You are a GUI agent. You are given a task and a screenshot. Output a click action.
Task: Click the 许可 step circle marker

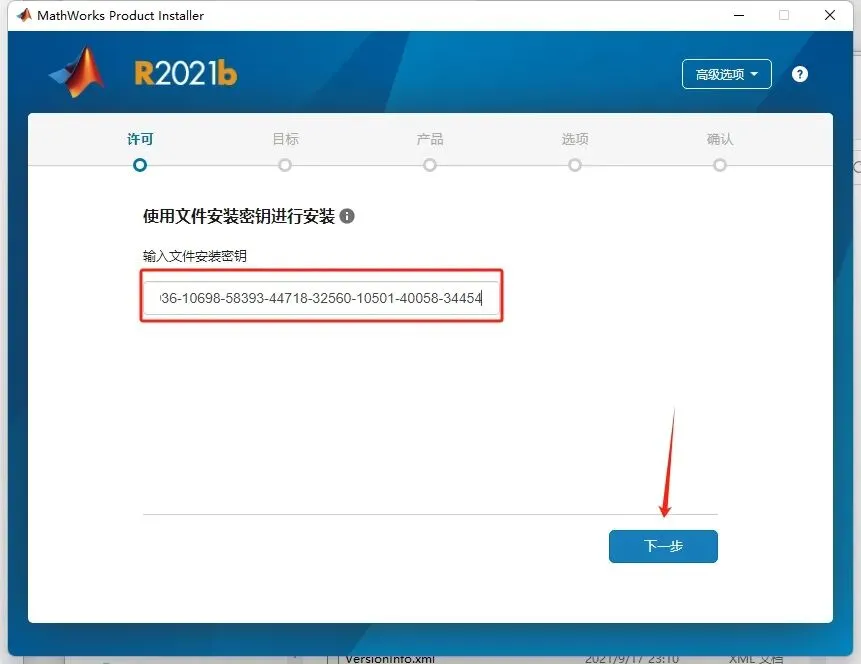point(140,165)
